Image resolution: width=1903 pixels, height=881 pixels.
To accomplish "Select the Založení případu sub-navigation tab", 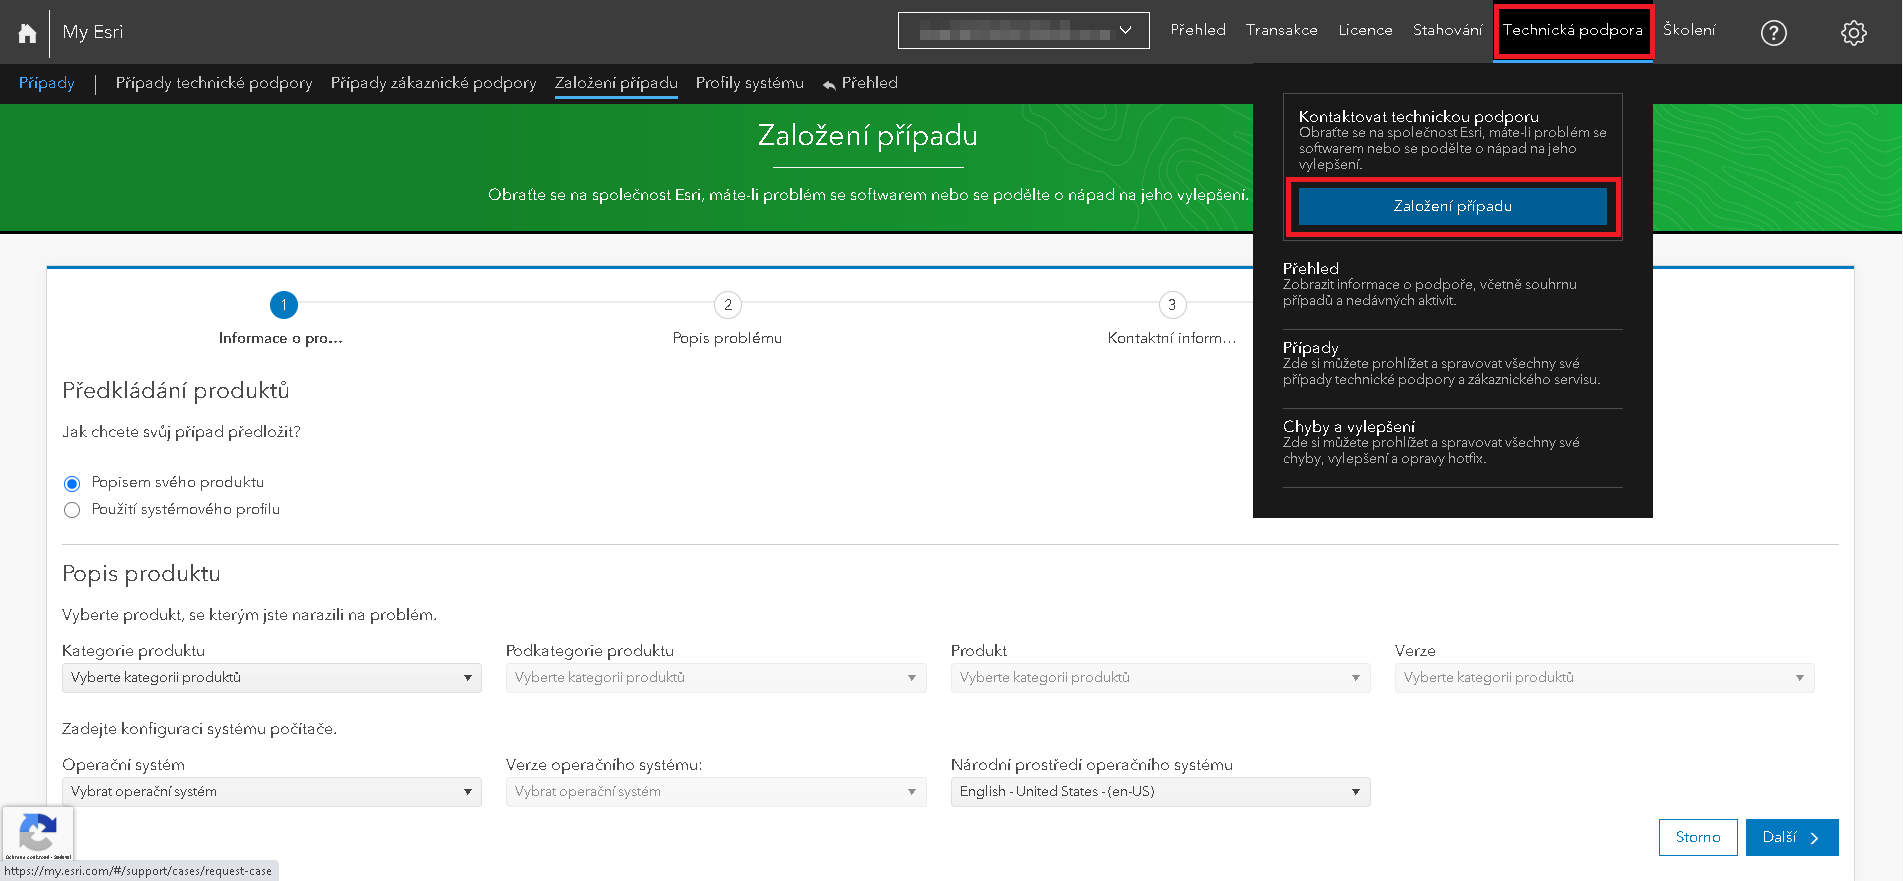I will pyautogui.click(x=616, y=83).
